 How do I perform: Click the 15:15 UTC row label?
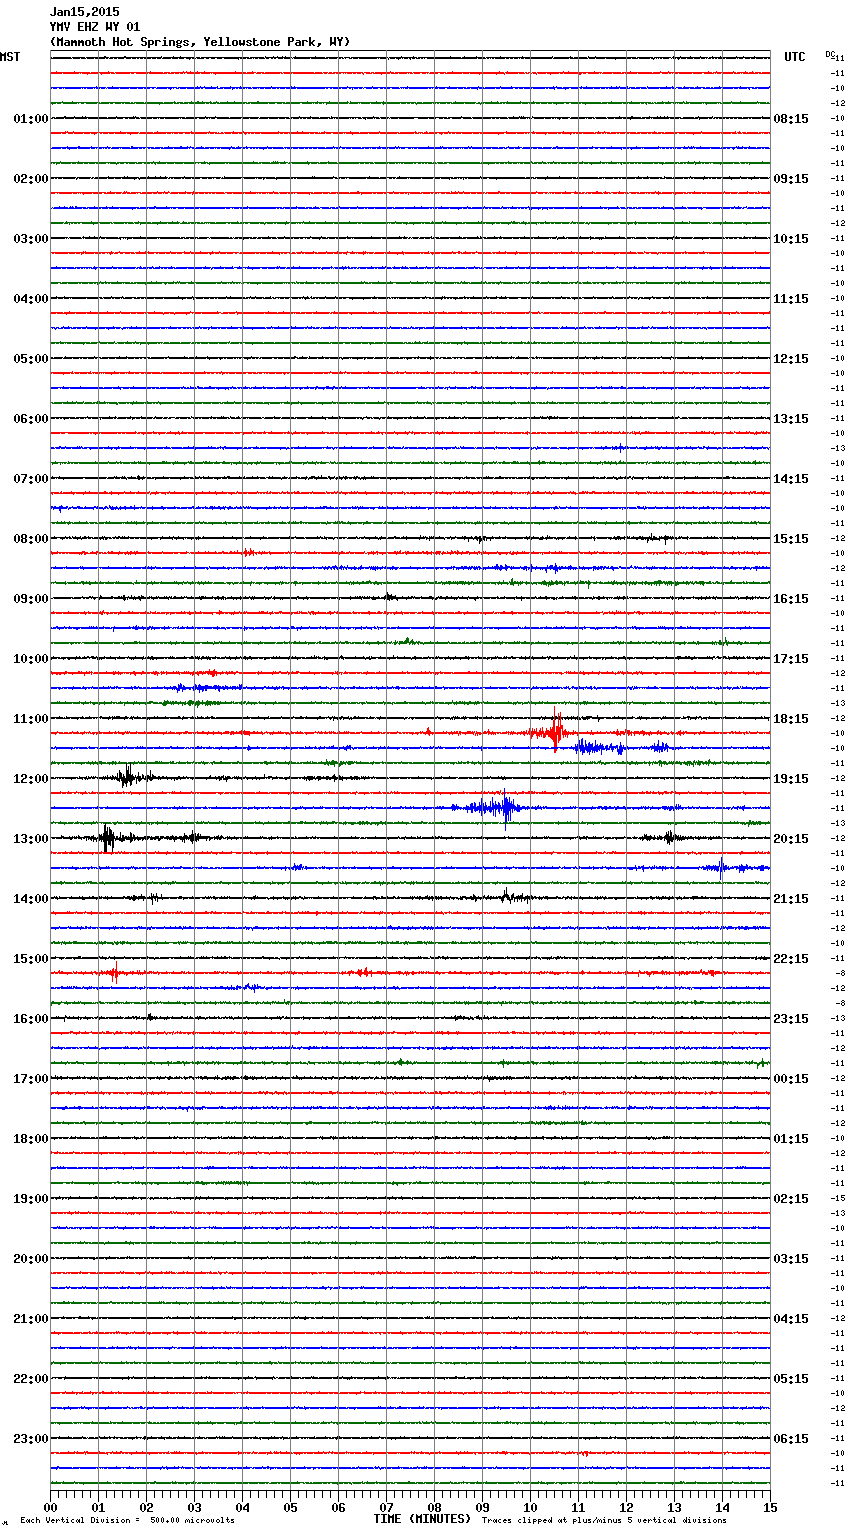791,539
